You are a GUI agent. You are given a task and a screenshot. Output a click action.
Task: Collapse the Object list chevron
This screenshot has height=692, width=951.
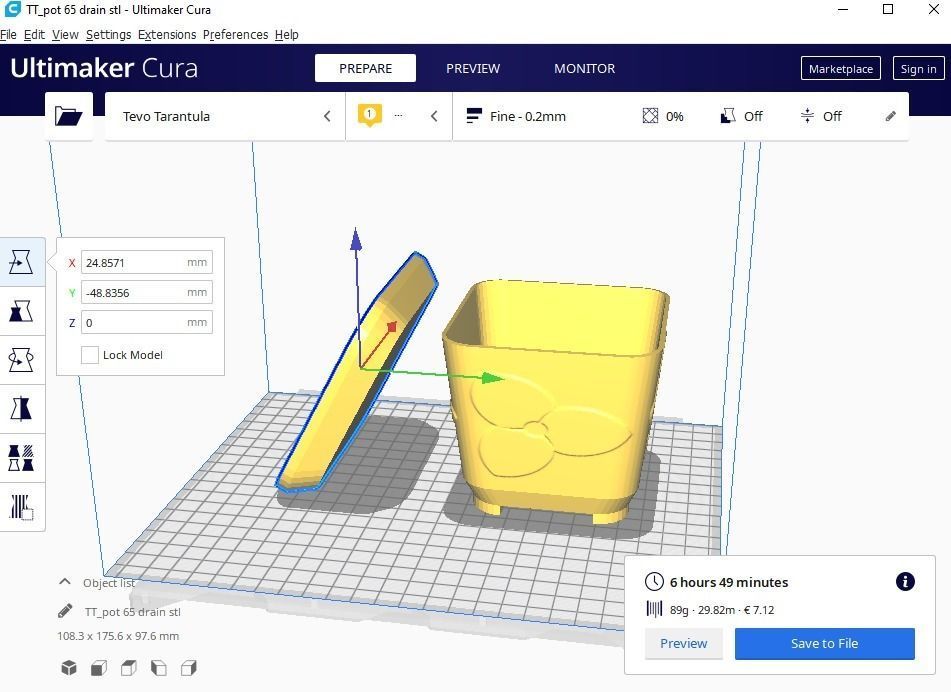[64, 582]
